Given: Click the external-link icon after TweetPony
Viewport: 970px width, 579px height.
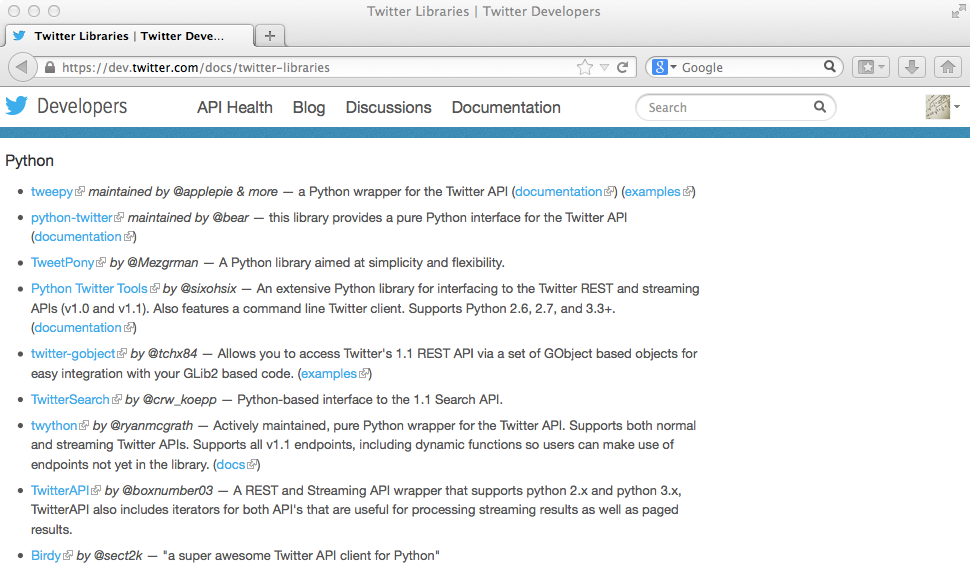Looking at the screenshot, I should pyautogui.click(x=101, y=263).
